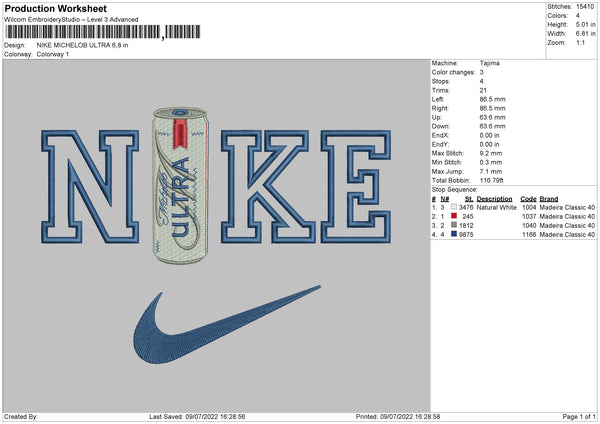This screenshot has height=424, width=600.
Task: Click the Brand column header
Action: (549, 199)
